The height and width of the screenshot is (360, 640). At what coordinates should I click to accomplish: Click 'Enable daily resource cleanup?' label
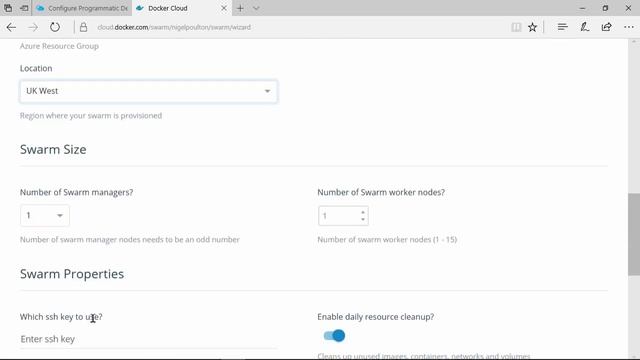(x=376, y=317)
